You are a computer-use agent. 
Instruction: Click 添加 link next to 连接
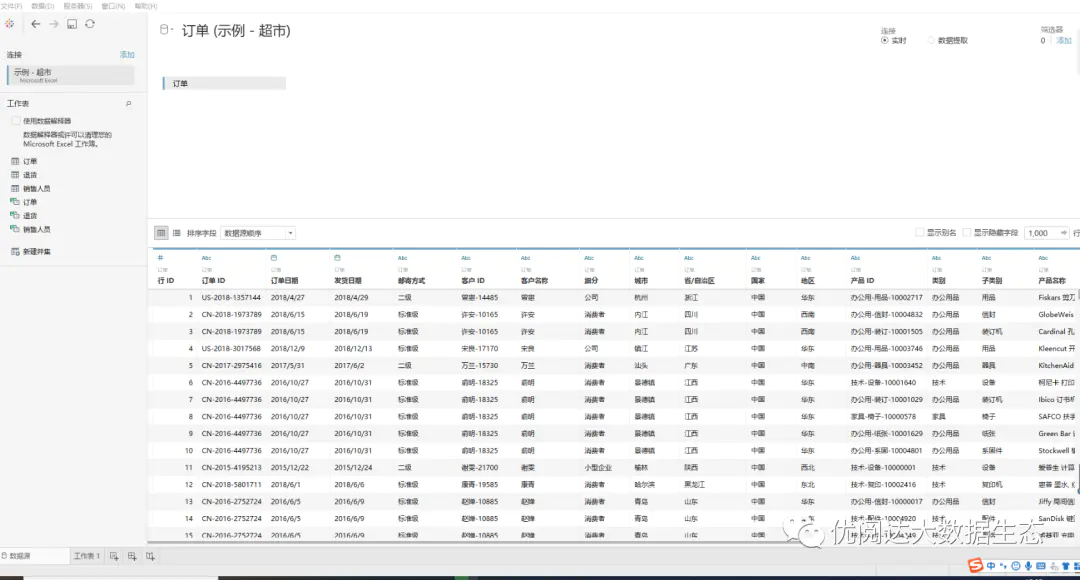[x=127, y=54]
